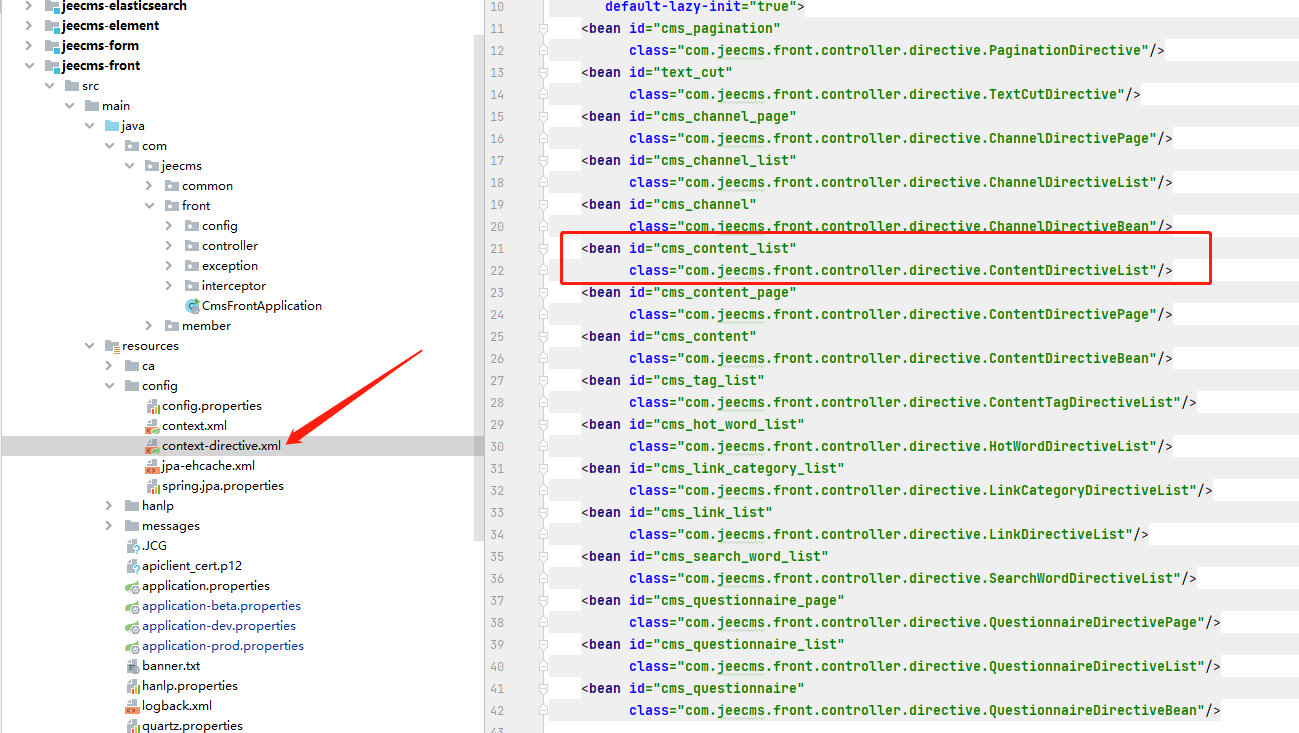Collapse the src folder arrow
The width and height of the screenshot is (1299, 733).
click(48, 86)
